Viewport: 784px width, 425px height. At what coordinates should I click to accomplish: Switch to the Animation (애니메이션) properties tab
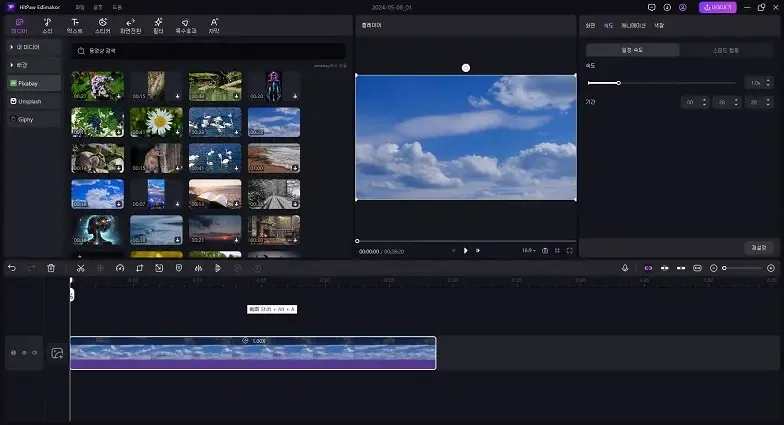click(x=633, y=24)
